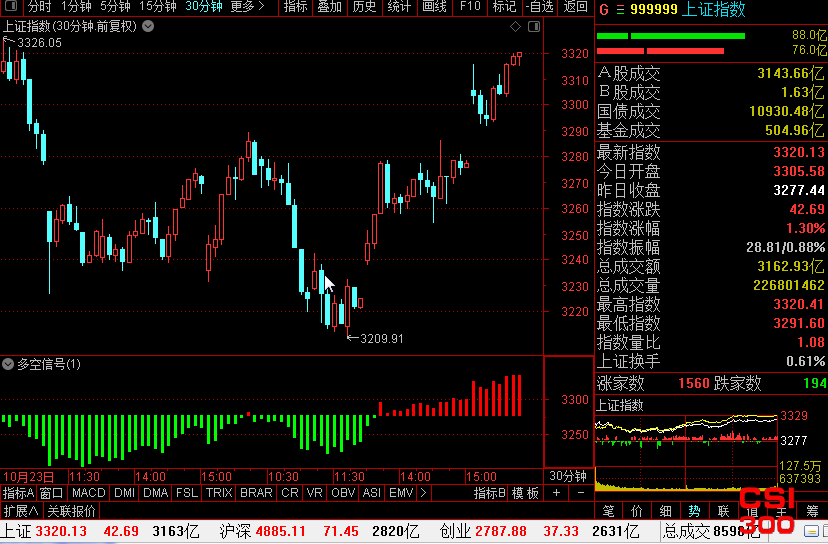Image resolution: width=828 pixels, height=544 pixels.
Task: Open F10 company info
Action: [x=470, y=6]
